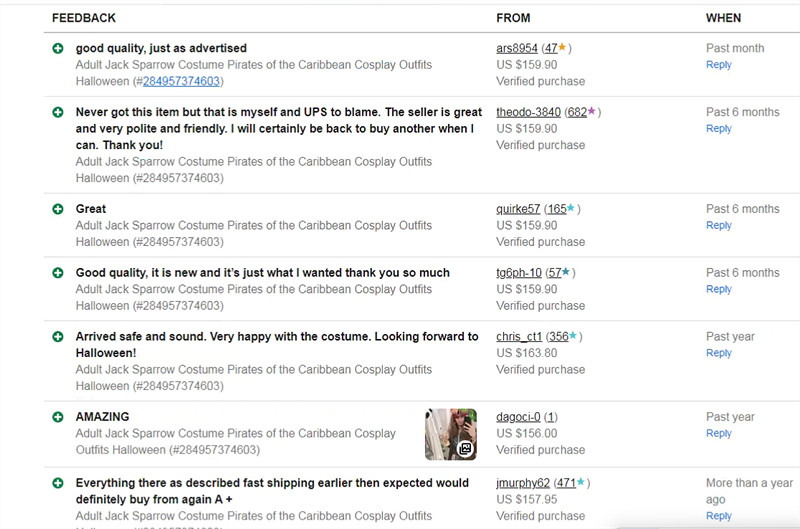Click the teal star next to quirke57's score

[x=571, y=209]
